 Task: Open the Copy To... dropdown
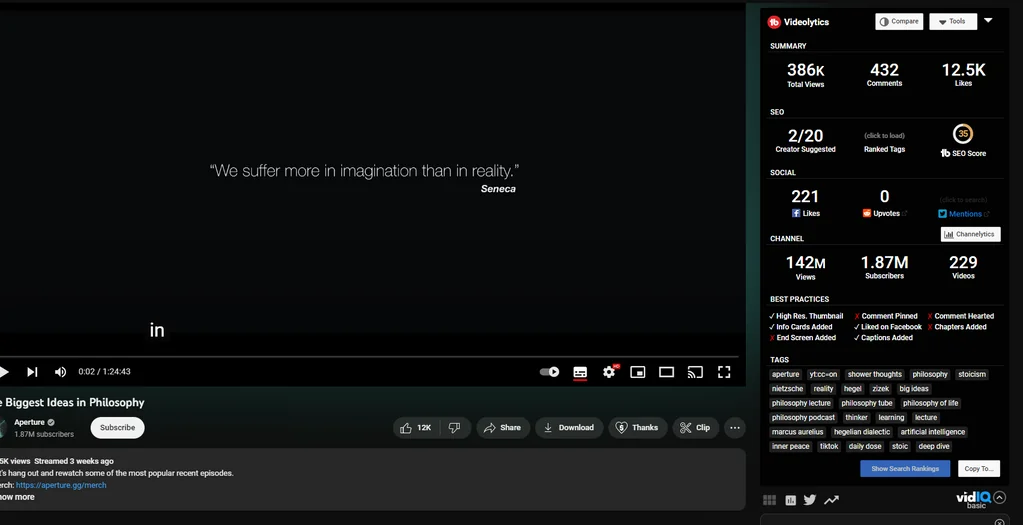pyautogui.click(x=979, y=468)
